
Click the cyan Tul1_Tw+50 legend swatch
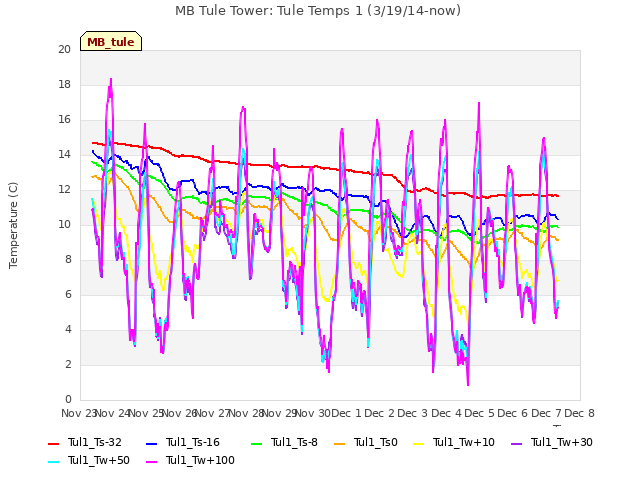point(53,462)
